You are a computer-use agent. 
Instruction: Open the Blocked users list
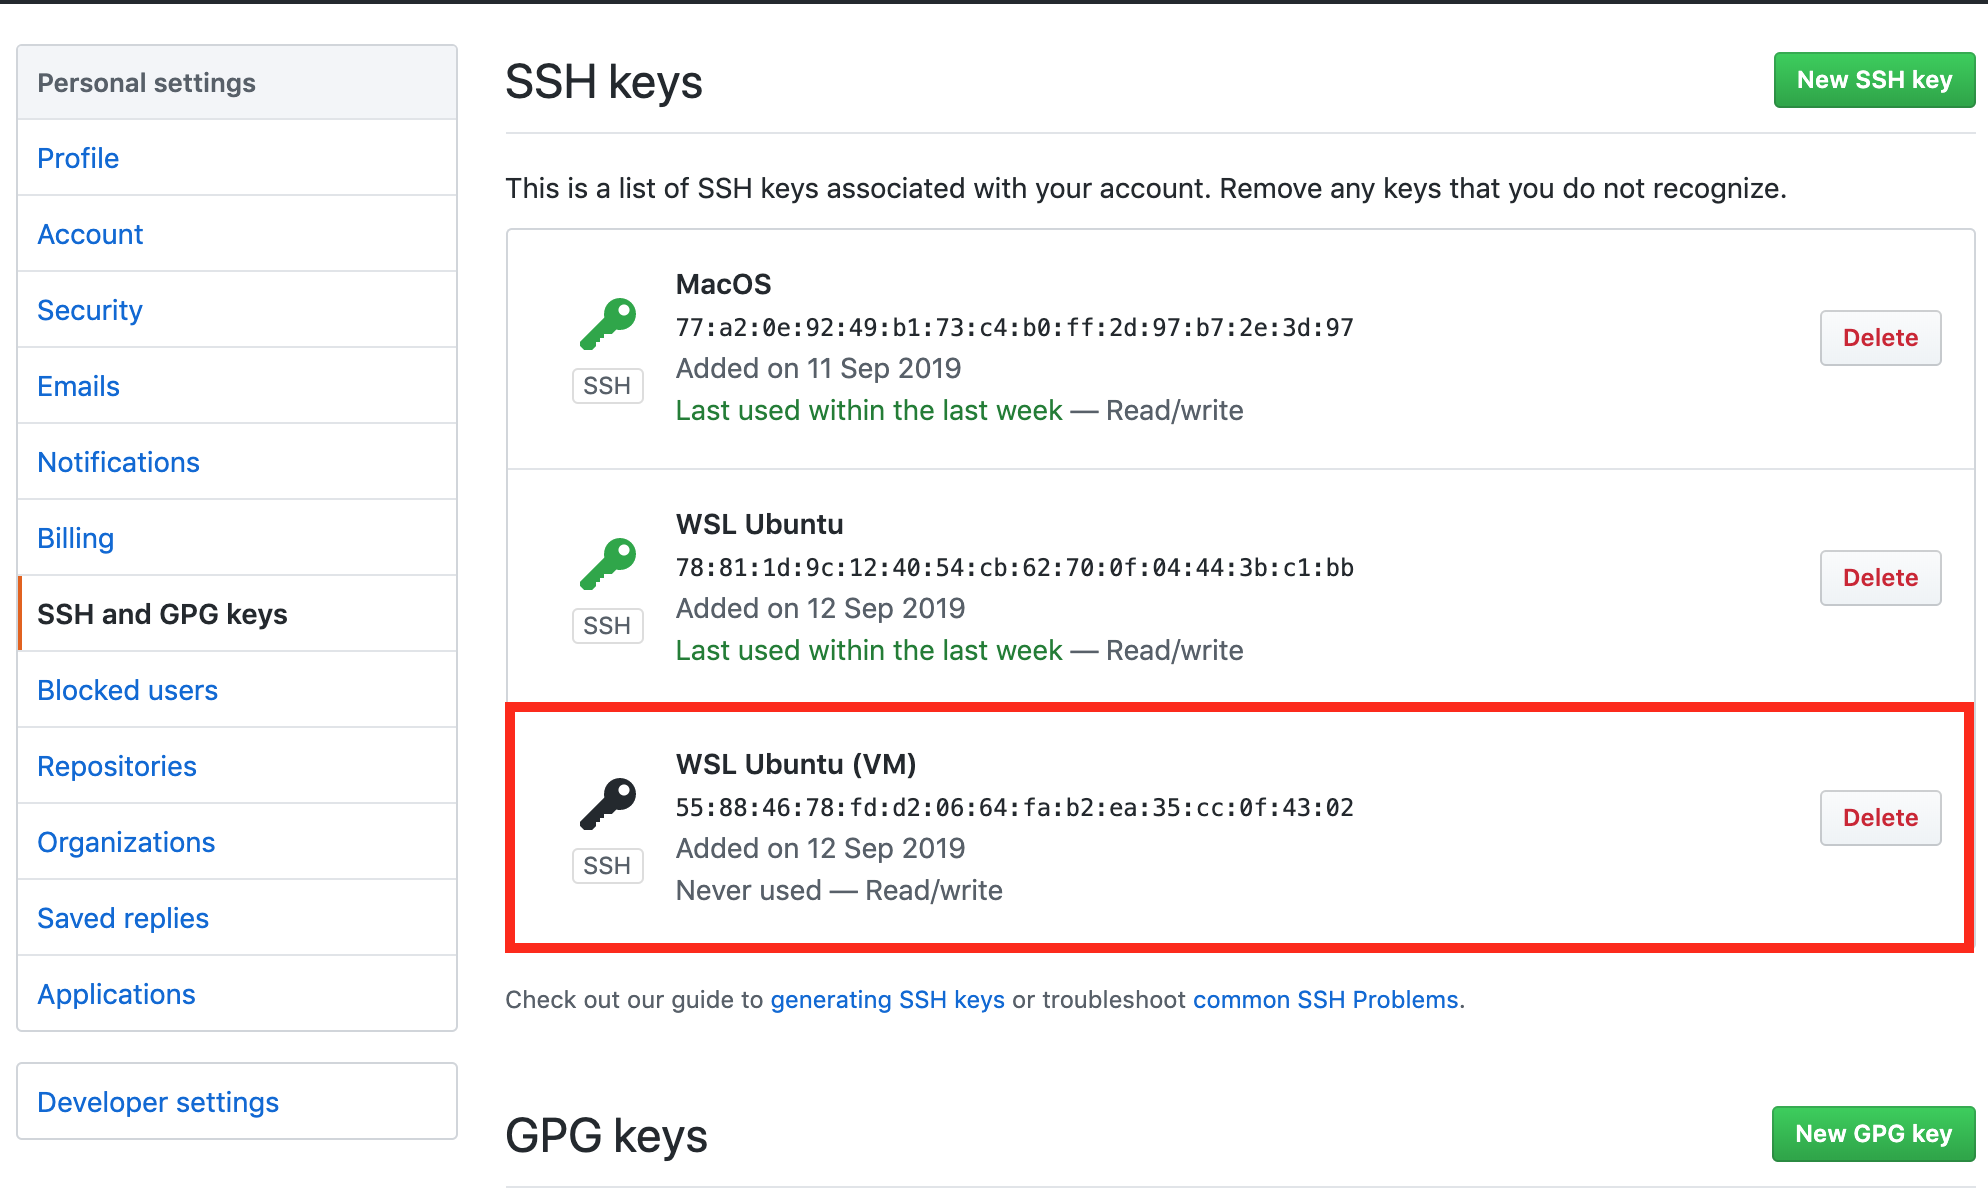tap(127, 690)
